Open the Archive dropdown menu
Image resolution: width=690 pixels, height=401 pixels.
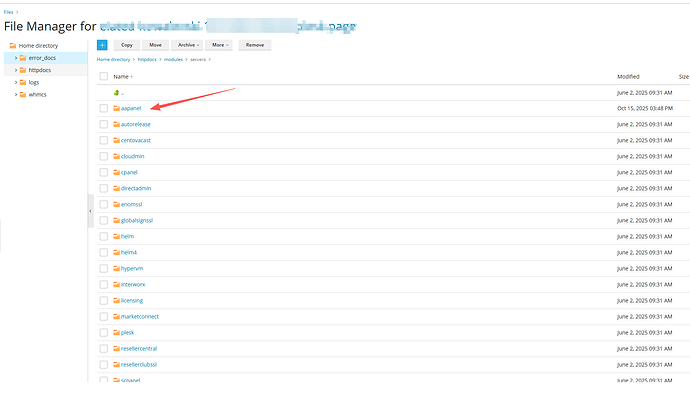pos(190,45)
